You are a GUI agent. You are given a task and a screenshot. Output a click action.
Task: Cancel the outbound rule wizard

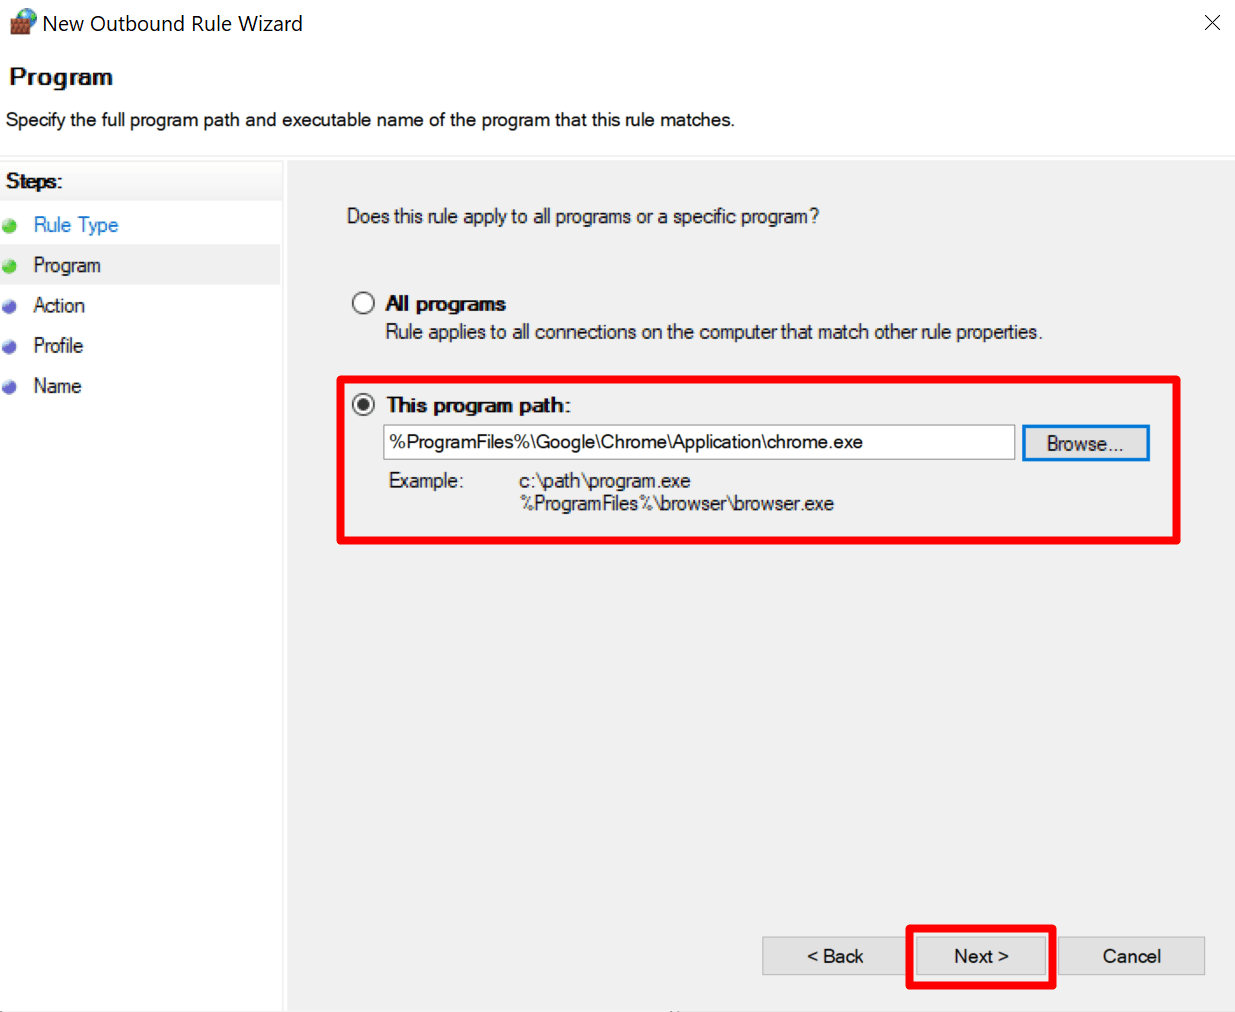click(1131, 956)
